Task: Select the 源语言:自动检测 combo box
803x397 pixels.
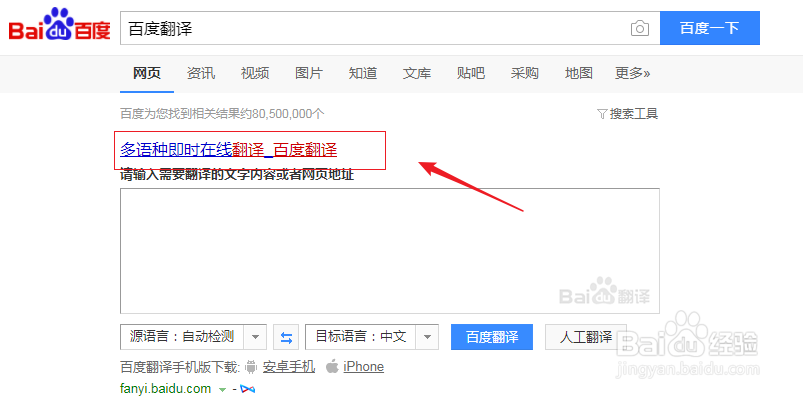Action: coord(193,337)
